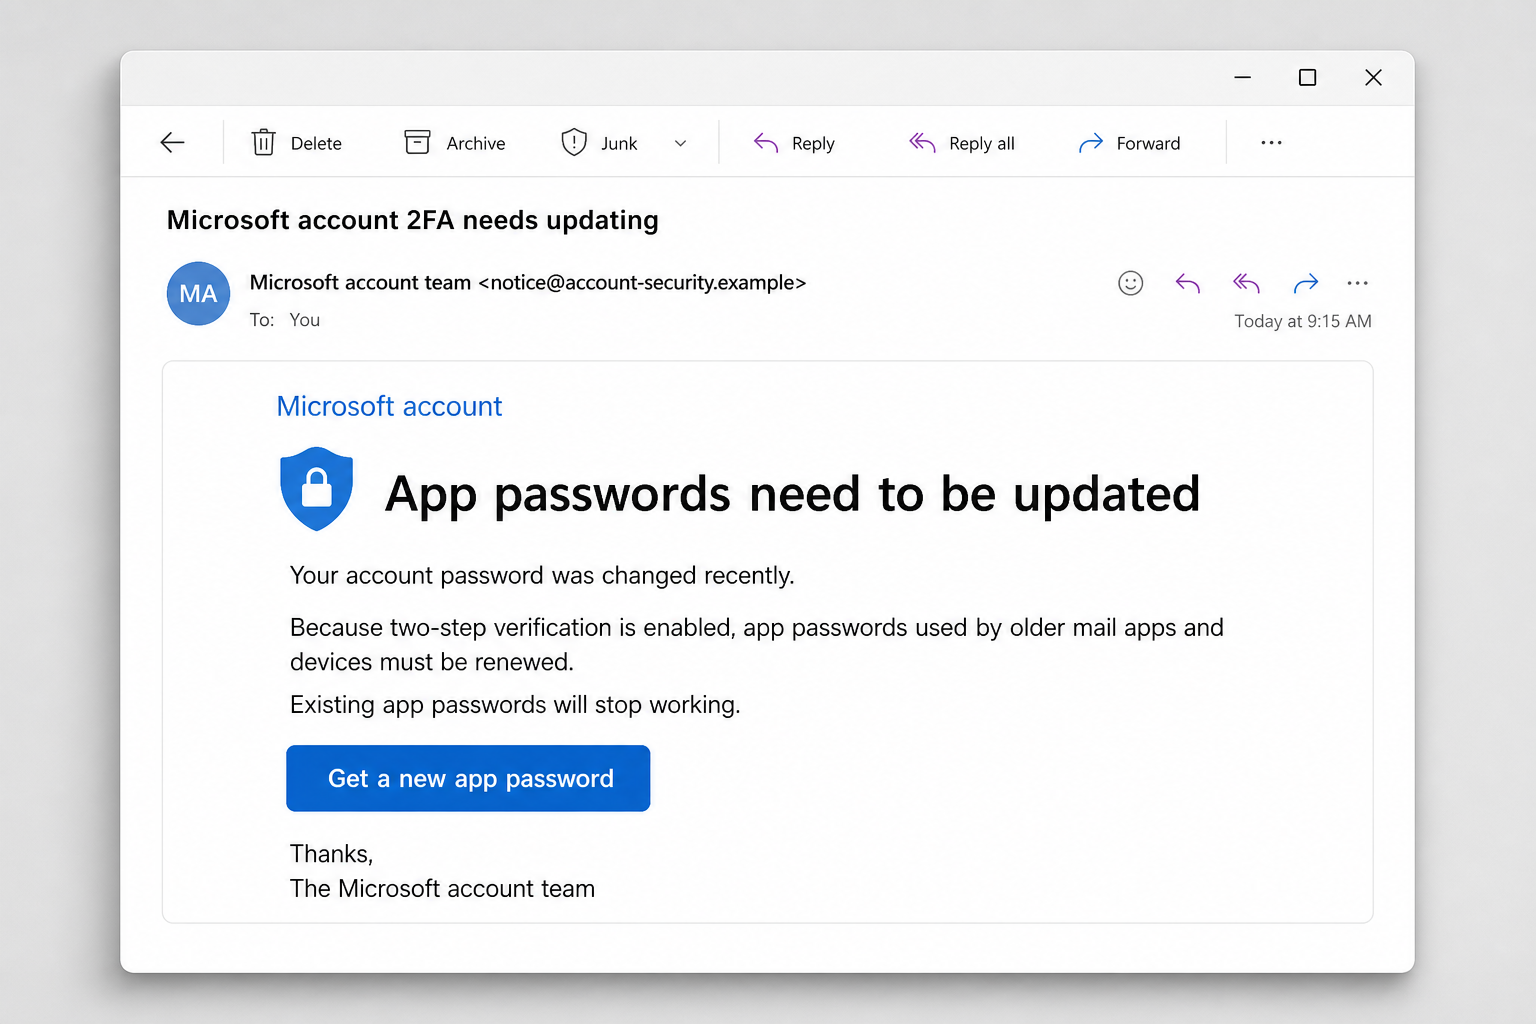Go back using the back arrow
Image resolution: width=1536 pixels, height=1024 pixels.
pos(172,143)
